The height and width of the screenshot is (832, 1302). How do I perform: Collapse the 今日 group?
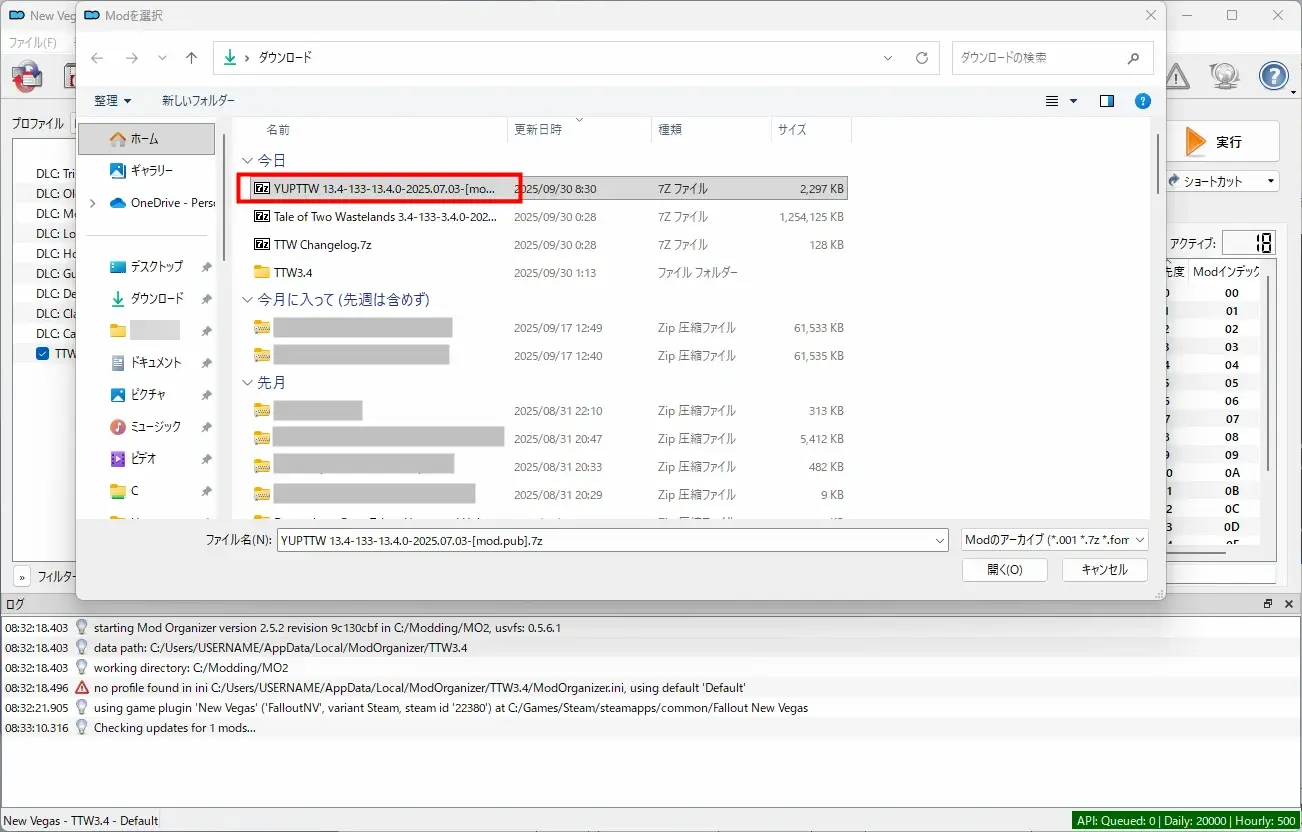click(x=247, y=160)
